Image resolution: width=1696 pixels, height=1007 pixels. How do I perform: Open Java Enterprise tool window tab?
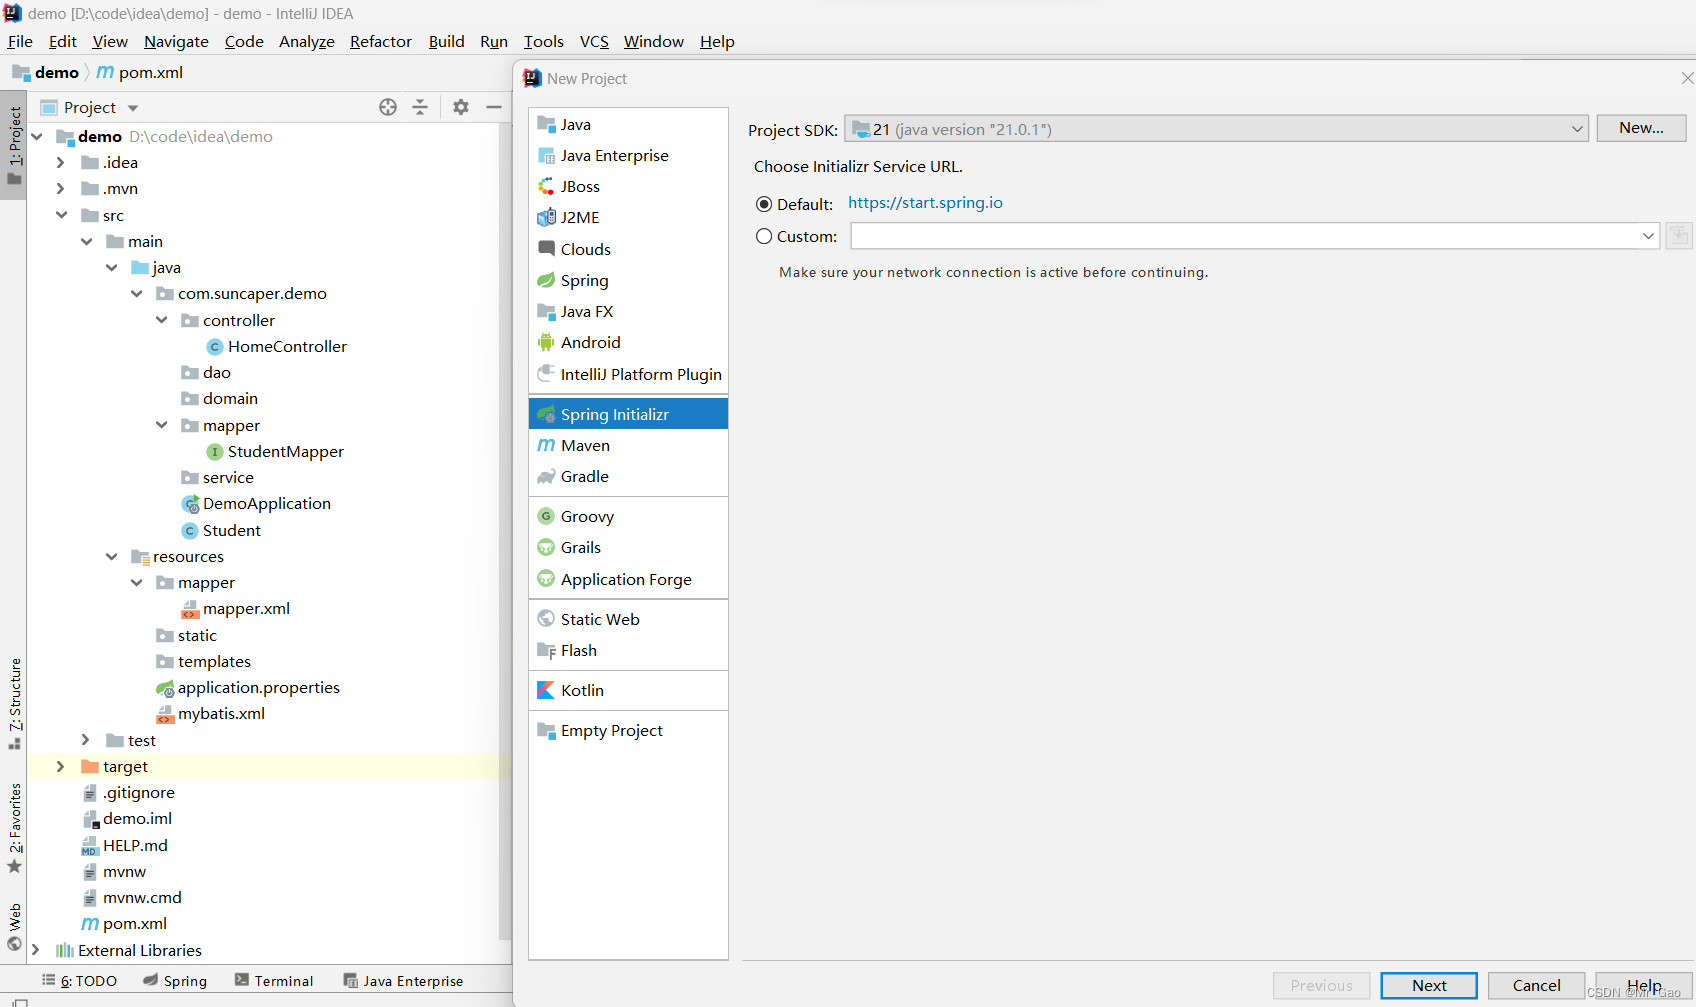point(403,981)
